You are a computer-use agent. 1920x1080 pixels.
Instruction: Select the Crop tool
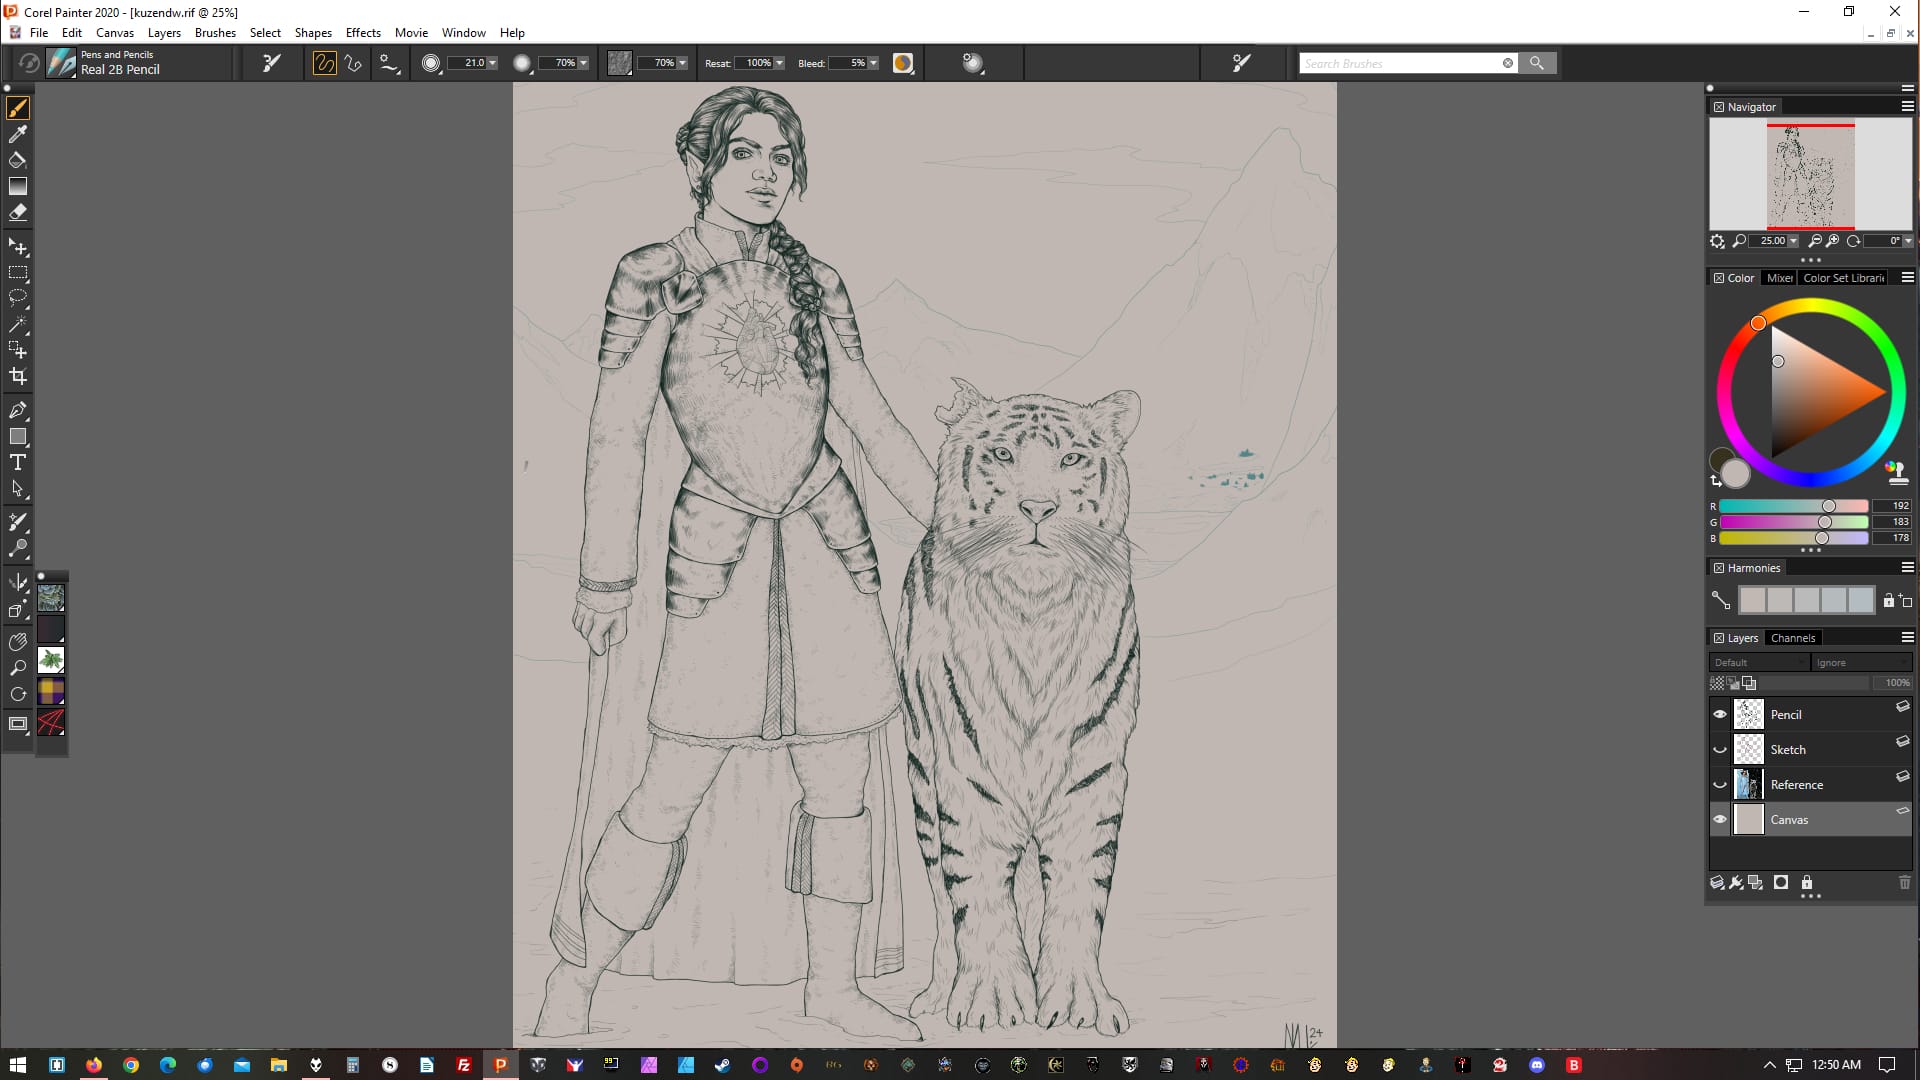(x=17, y=376)
